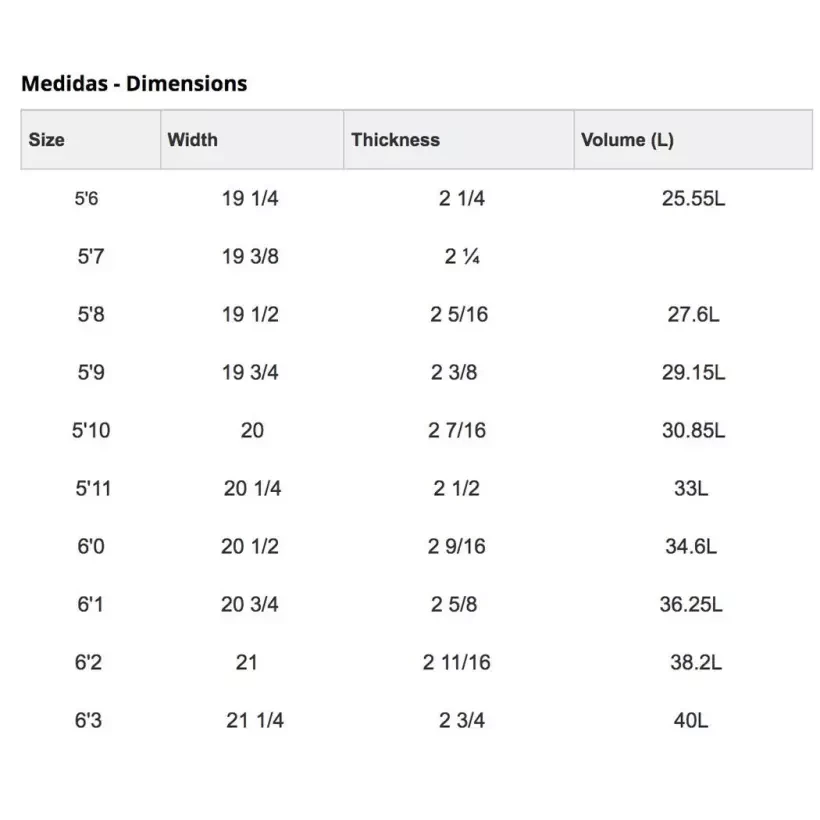Select the 5'8 size row label
The height and width of the screenshot is (820, 820).
tap(90, 314)
